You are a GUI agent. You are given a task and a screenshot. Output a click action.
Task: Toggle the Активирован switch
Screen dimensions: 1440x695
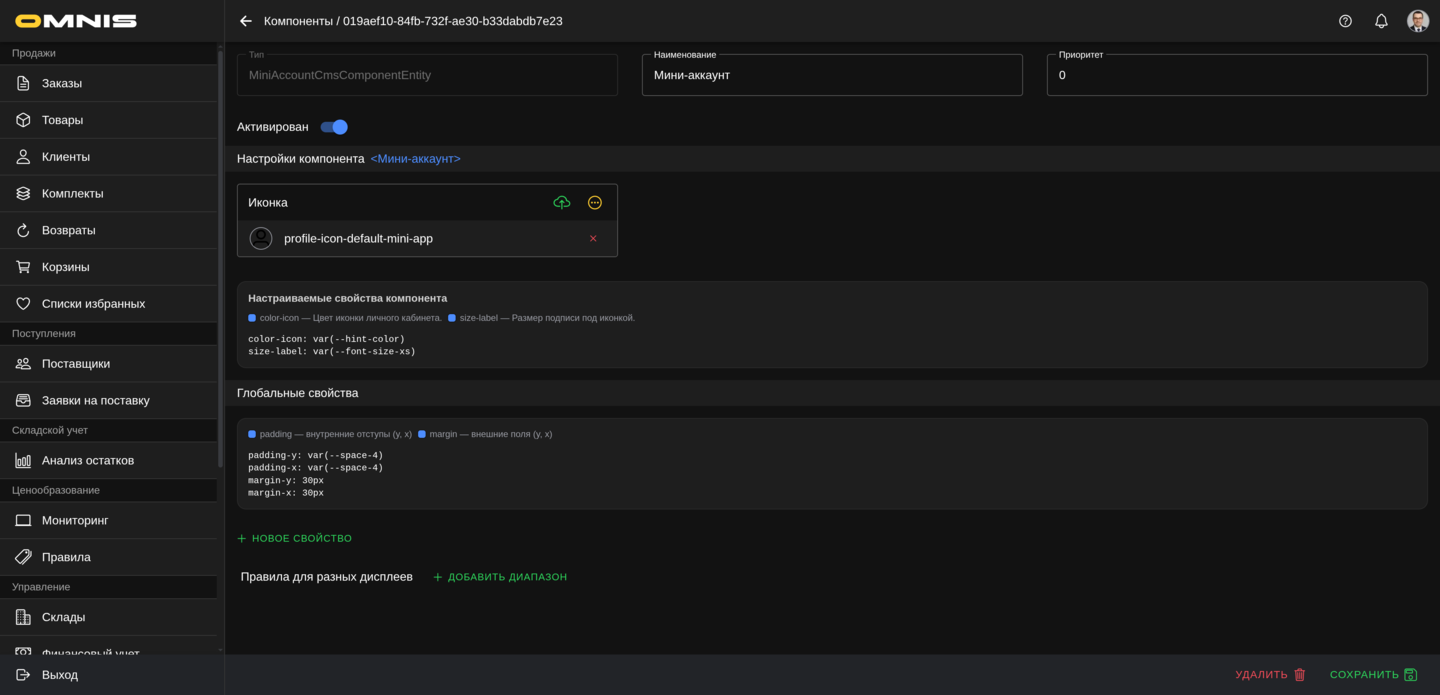coord(334,127)
